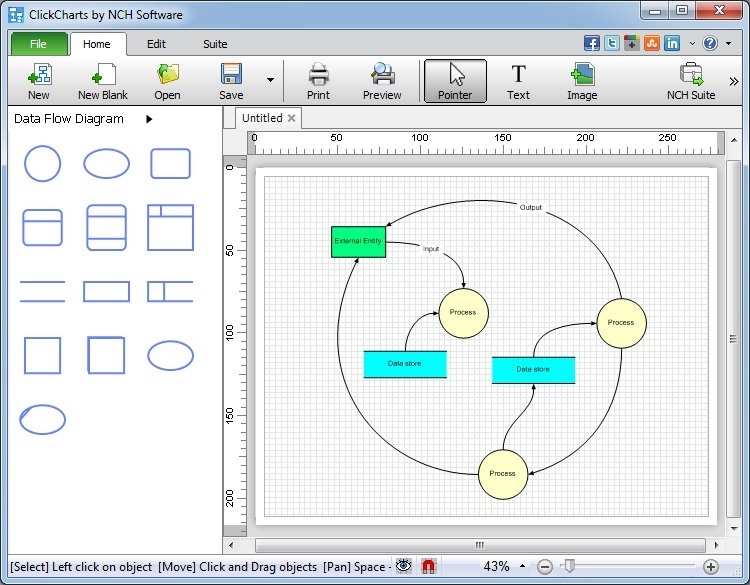750x585 pixels.
Task: Switch to the Suite tab
Action: click(215, 44)
